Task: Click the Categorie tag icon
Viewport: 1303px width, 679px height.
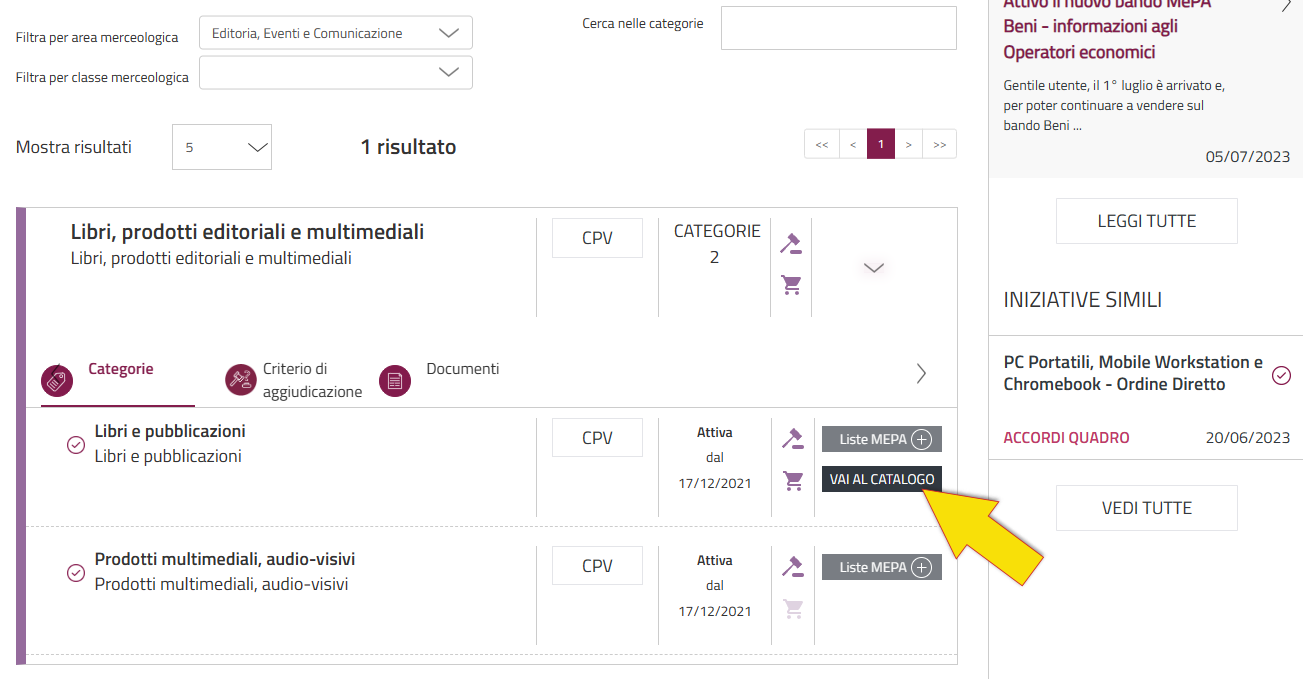Action: 57,380
